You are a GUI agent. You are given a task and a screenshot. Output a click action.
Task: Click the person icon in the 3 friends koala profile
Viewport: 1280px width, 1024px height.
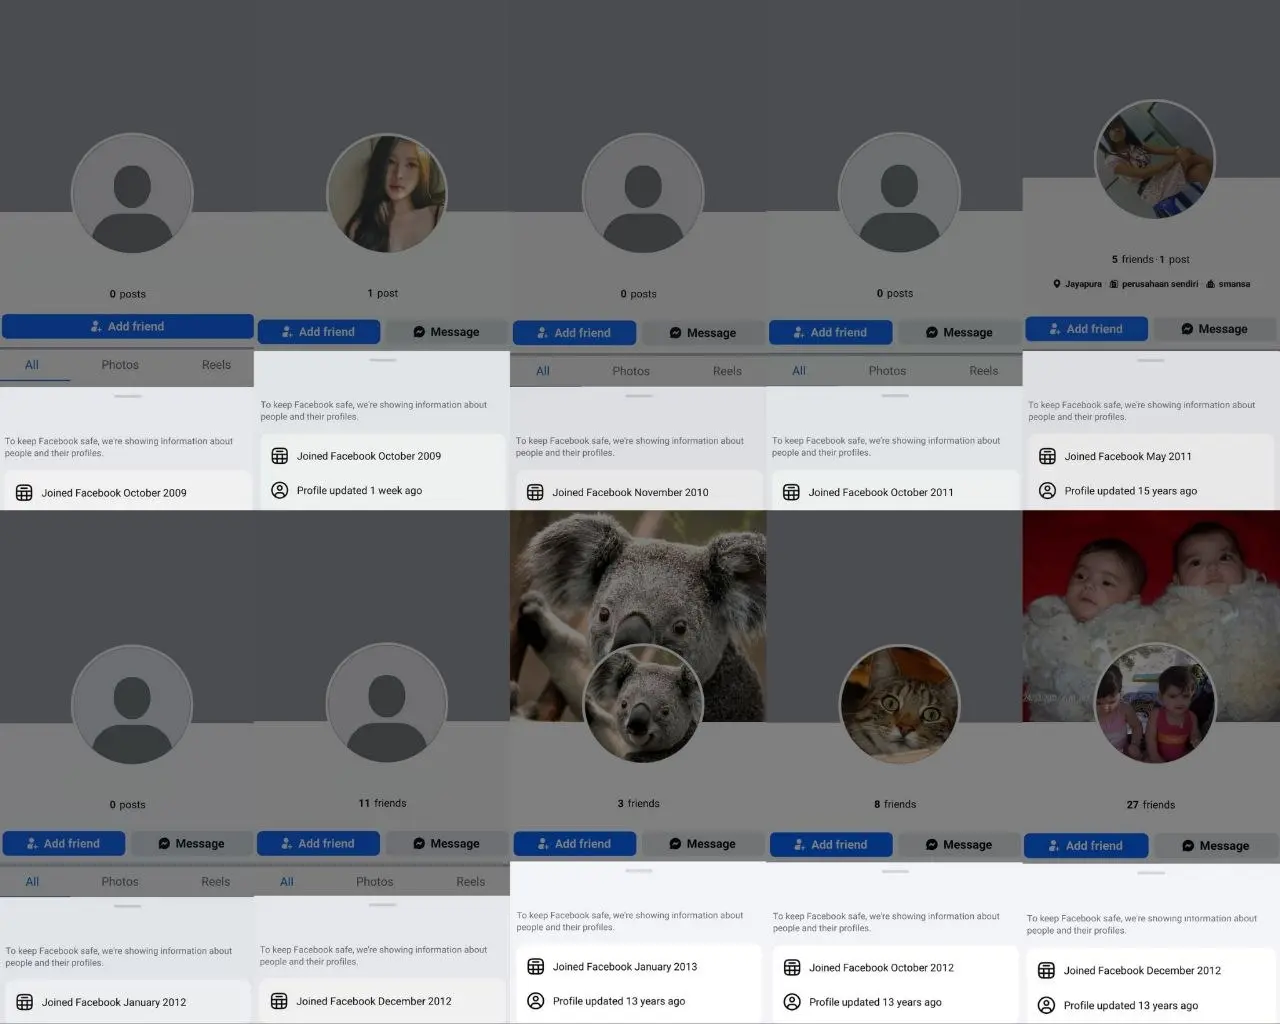click(536, 1001)
